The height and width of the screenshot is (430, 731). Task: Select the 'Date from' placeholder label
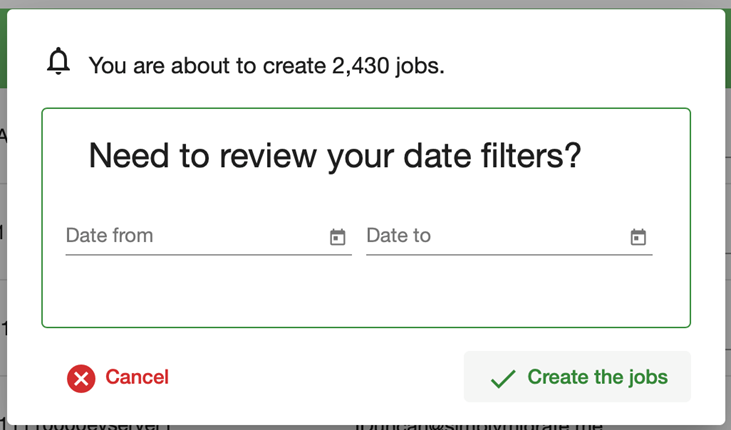109,236
